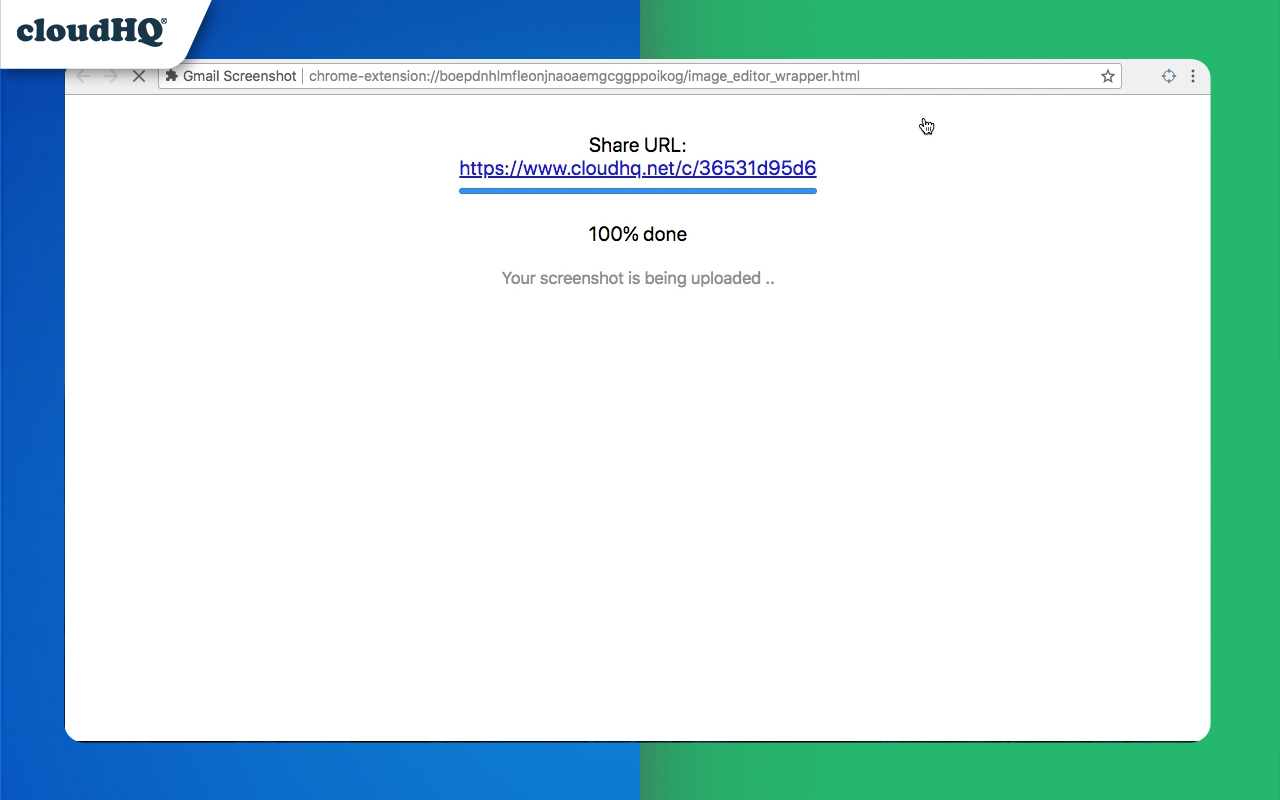The height and width of the screenshot is (800, 1280).
Task: Click the puzzle-piece extension icon beside Gmail Screenshot
Action: [x=172, y=75]
